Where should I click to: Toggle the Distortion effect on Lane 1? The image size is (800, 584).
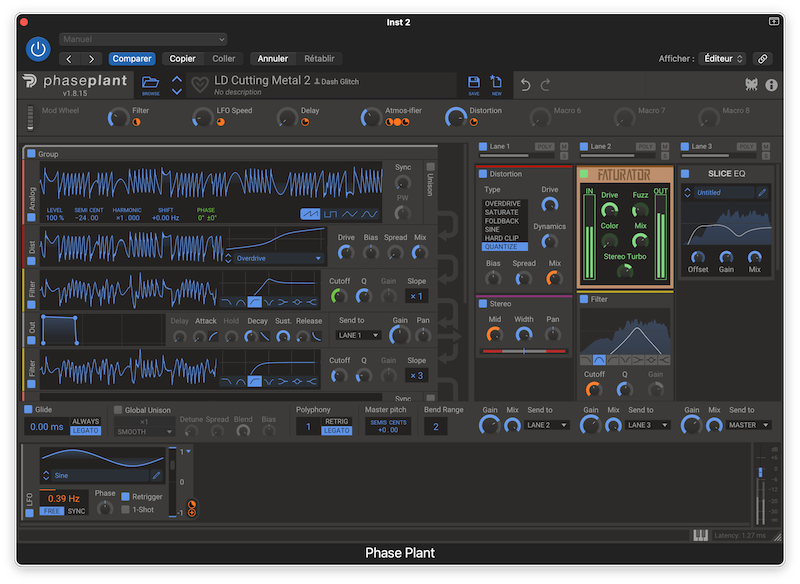point(482,174)
